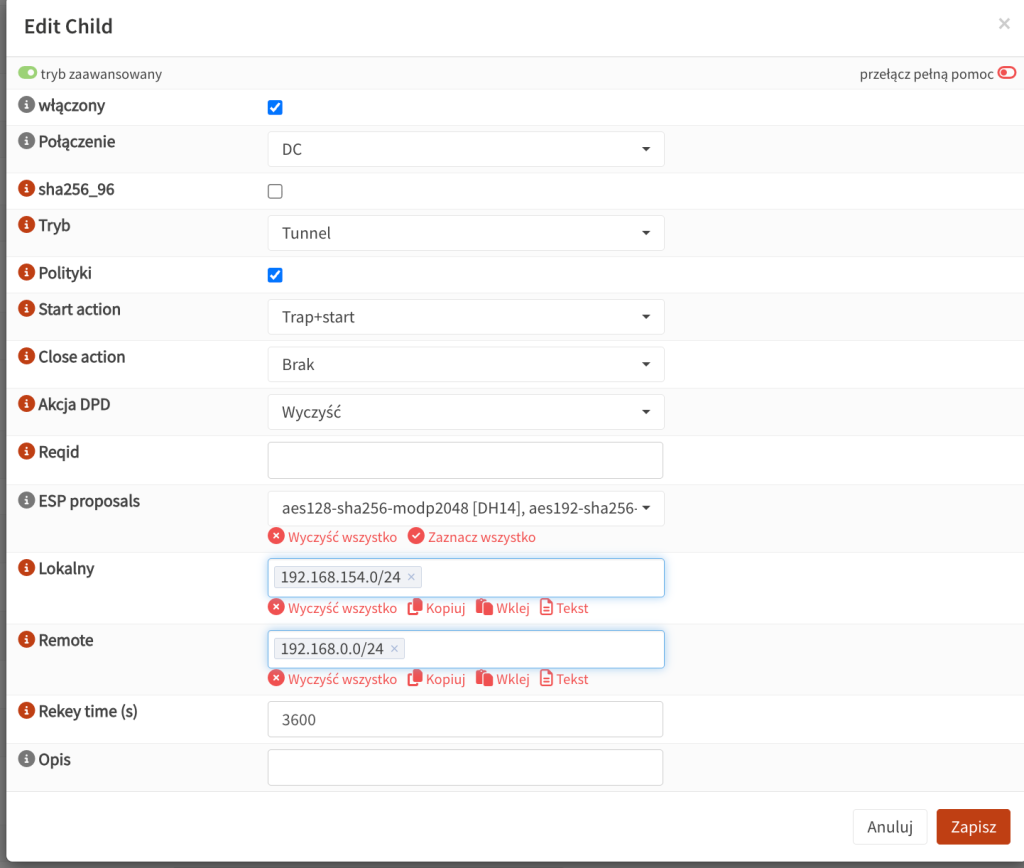Click Zaznacz wszystko under ESP proposals
This screenshot has width=1024, height=868.
tap(472, 537)
